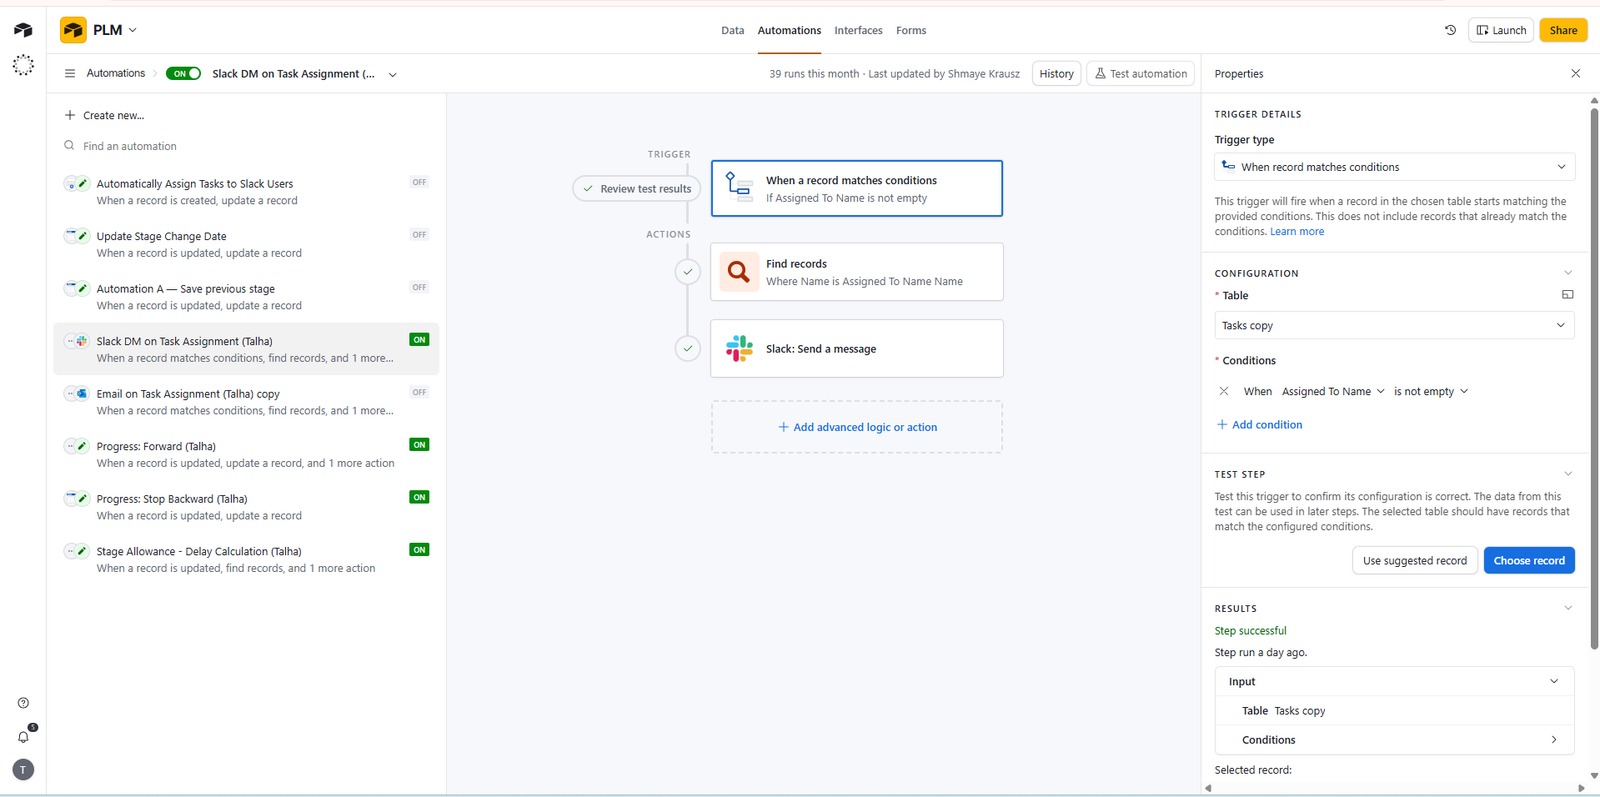Screen dimensions: 1600x797
Task: Open the automation name dropdown chevron
Action: [x=392, y=74]
